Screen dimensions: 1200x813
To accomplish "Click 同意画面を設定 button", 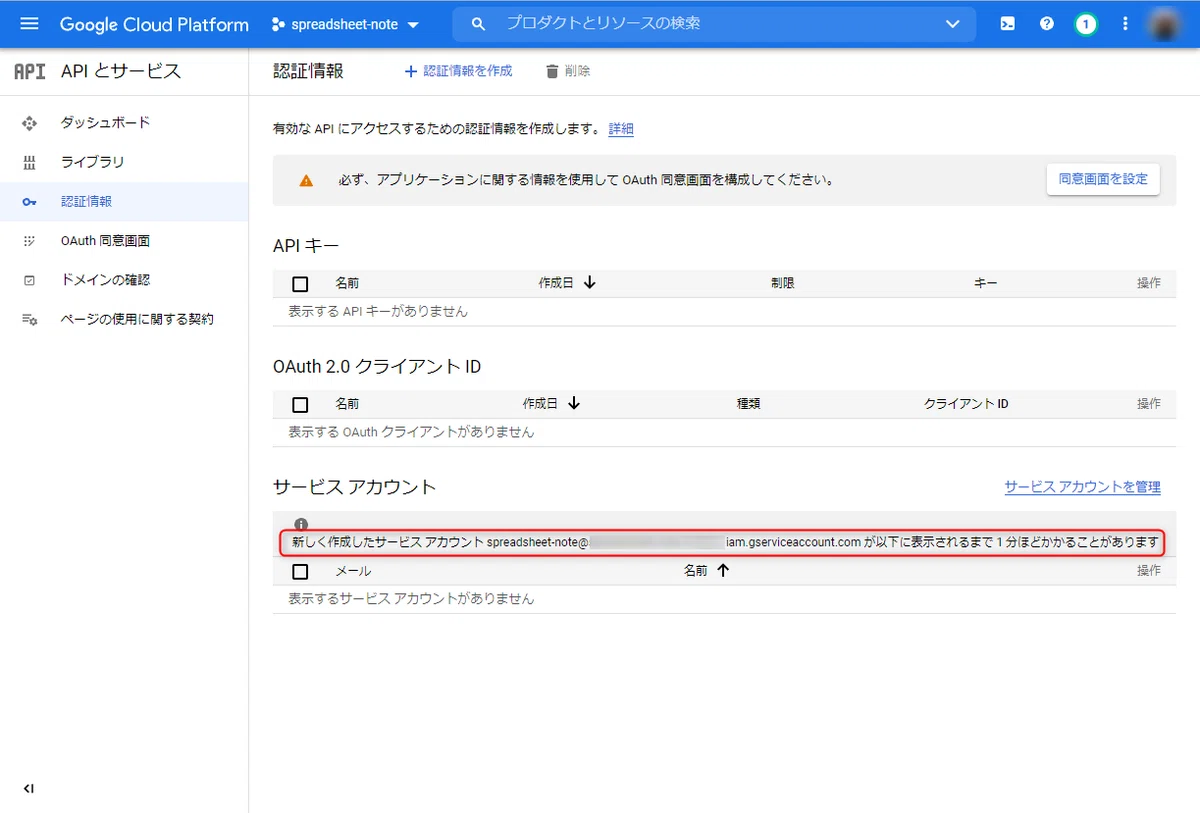I will (x=1103, y=180).
